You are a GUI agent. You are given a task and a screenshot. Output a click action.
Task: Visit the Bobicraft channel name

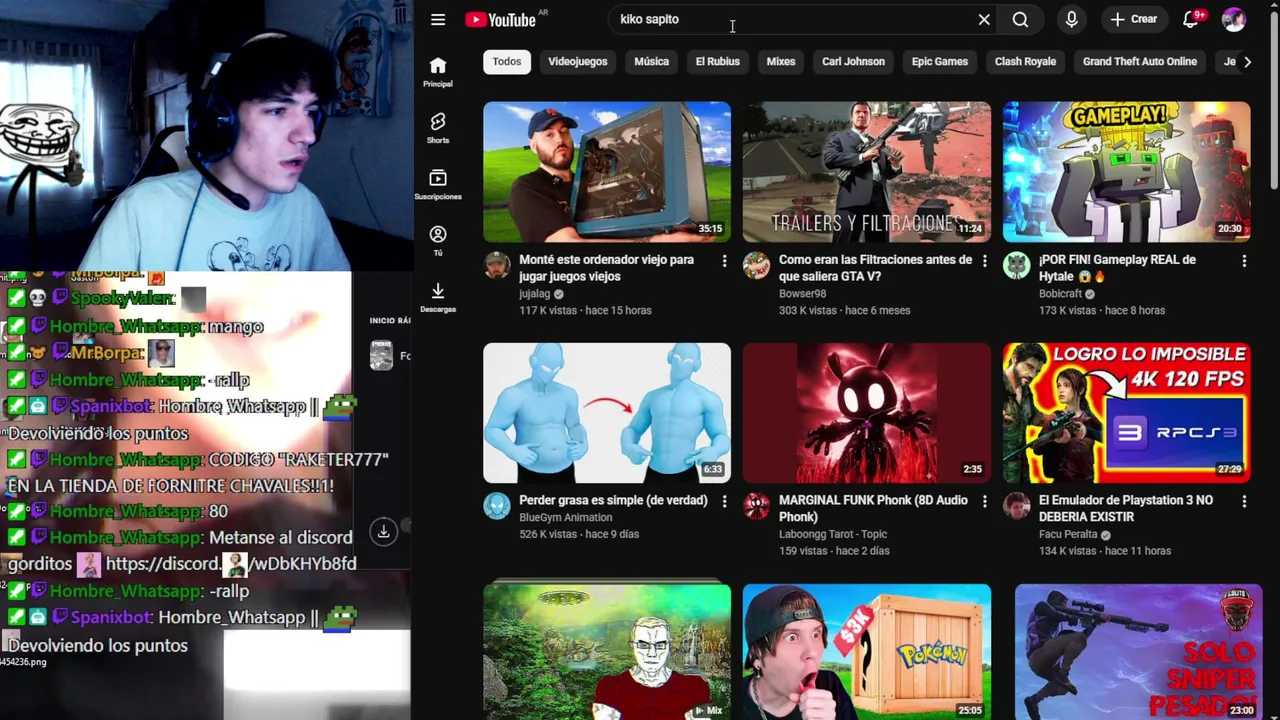click(x=1060, y=294)
